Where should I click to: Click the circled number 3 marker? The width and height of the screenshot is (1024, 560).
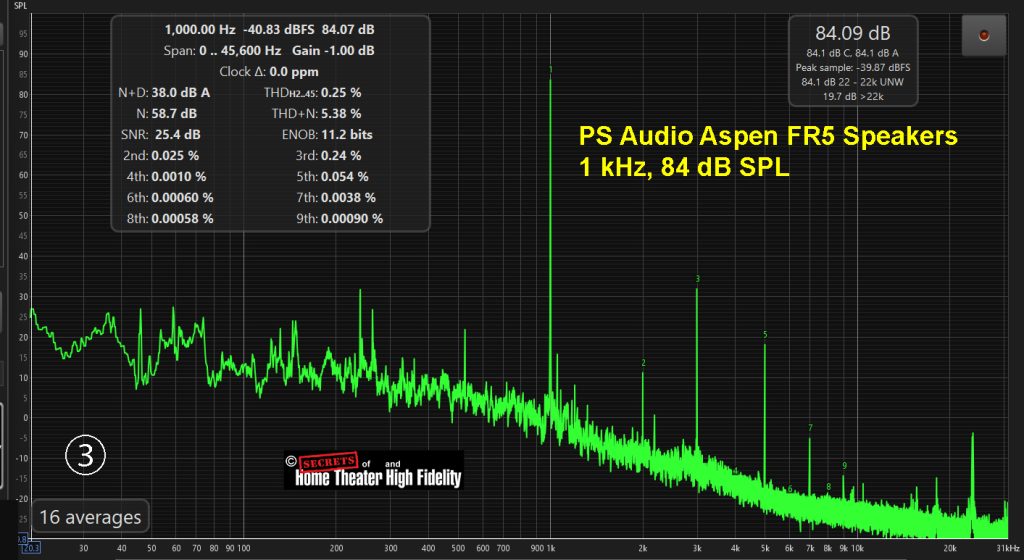point(85,455)
